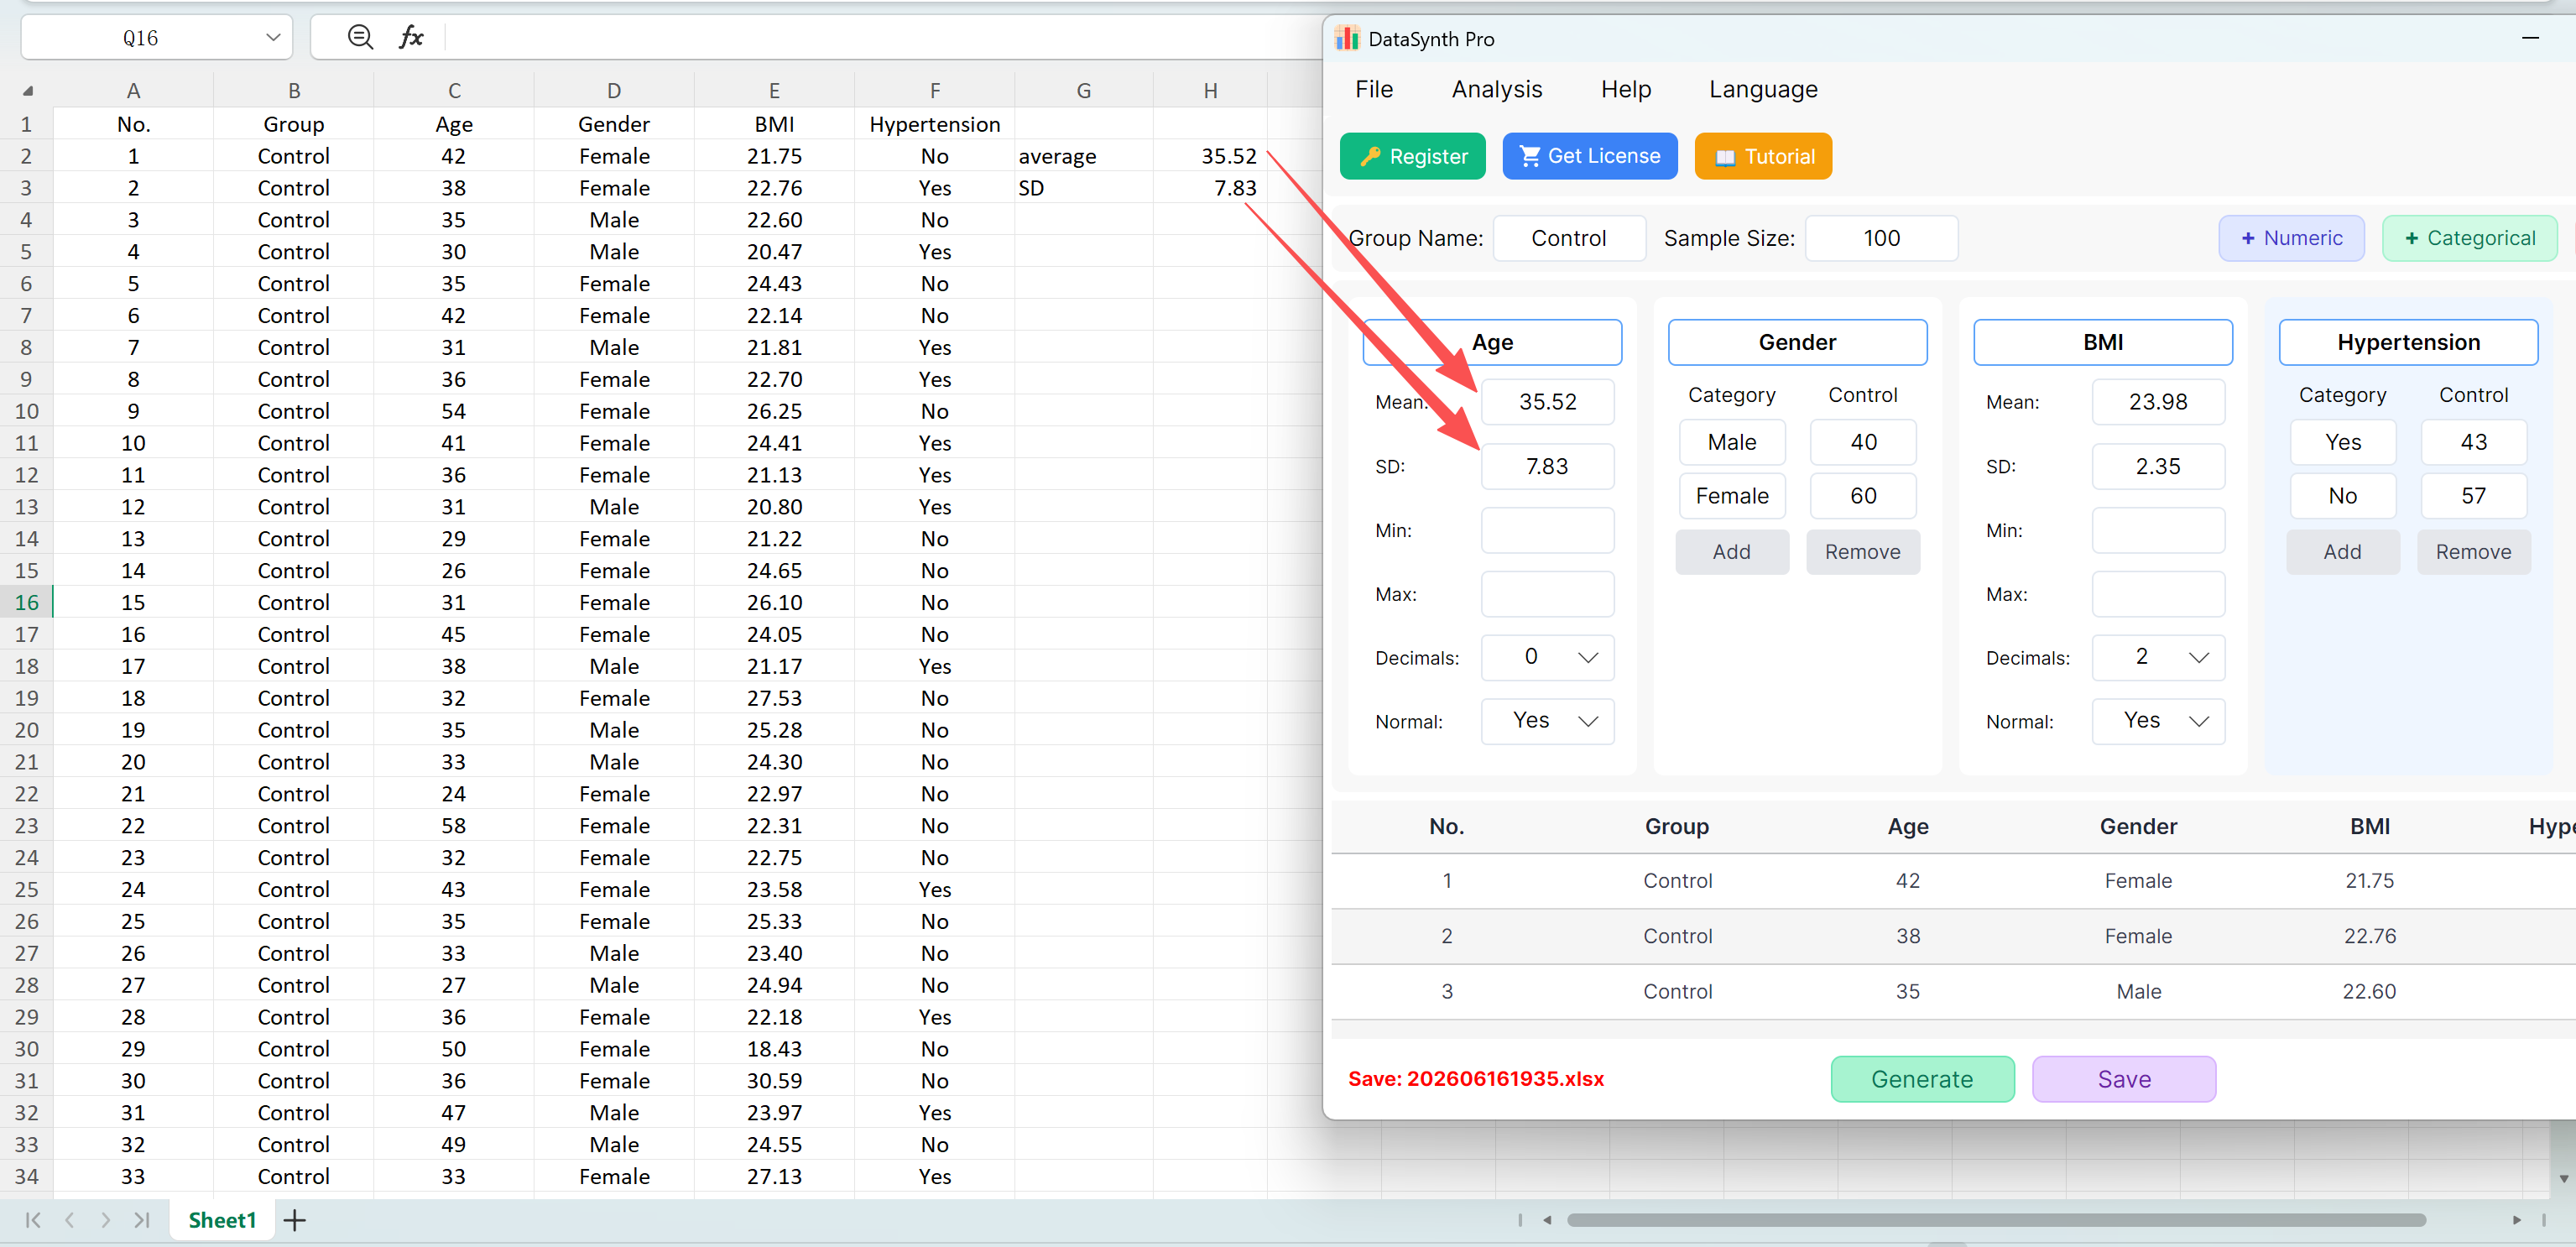
Task: Open the Help menu
Action: point(1625,89)
